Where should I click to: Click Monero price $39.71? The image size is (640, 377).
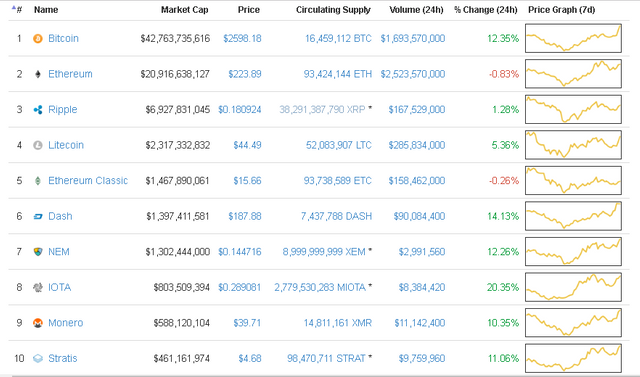(247, 323)
